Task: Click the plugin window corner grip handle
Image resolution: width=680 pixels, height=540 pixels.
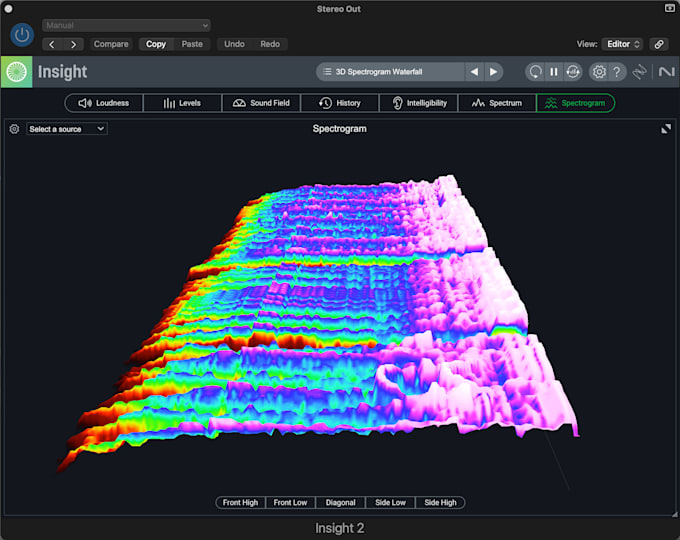Action: click(x=674, y=514)
